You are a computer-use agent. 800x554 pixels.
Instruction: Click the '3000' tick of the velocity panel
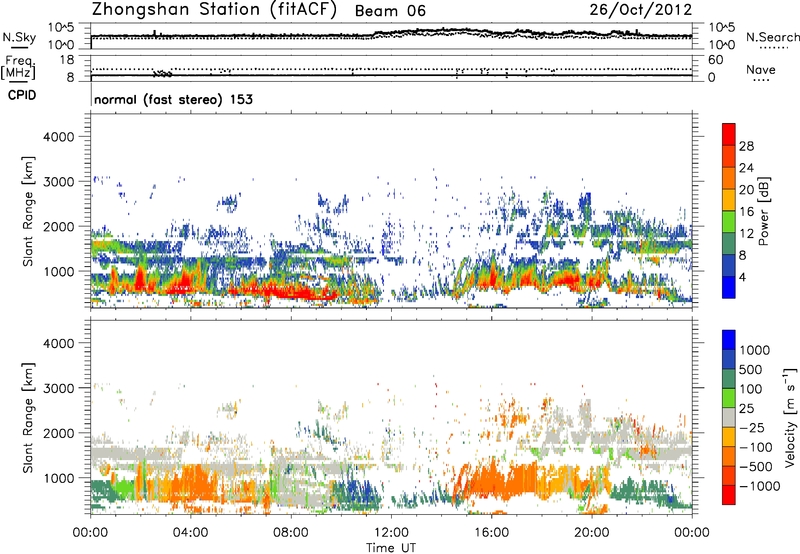58,388
